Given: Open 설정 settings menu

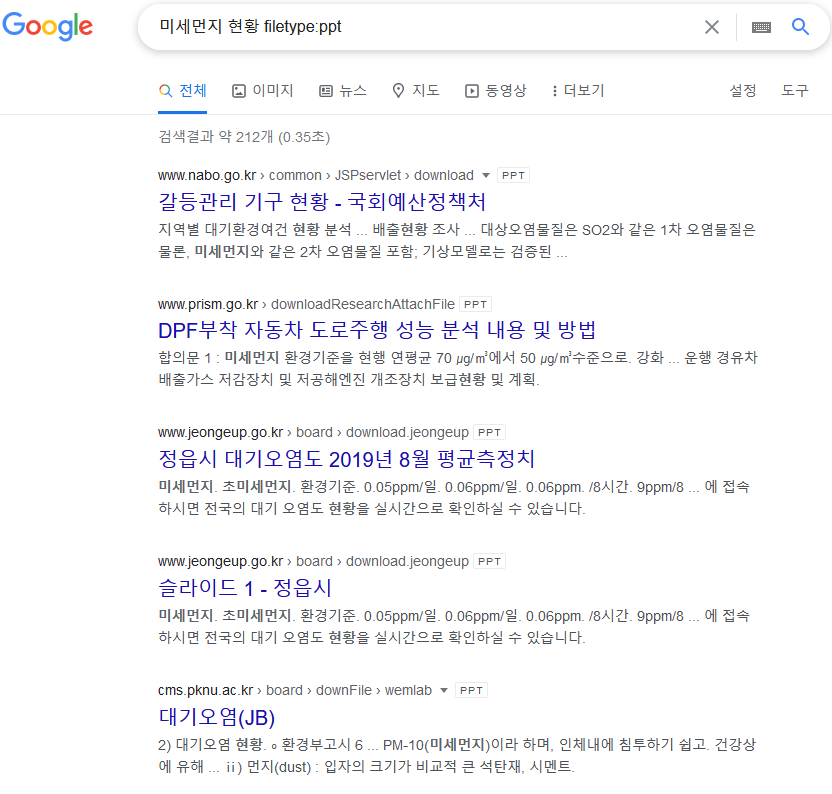Looking at the screenshot, I should tap(742, 91).
